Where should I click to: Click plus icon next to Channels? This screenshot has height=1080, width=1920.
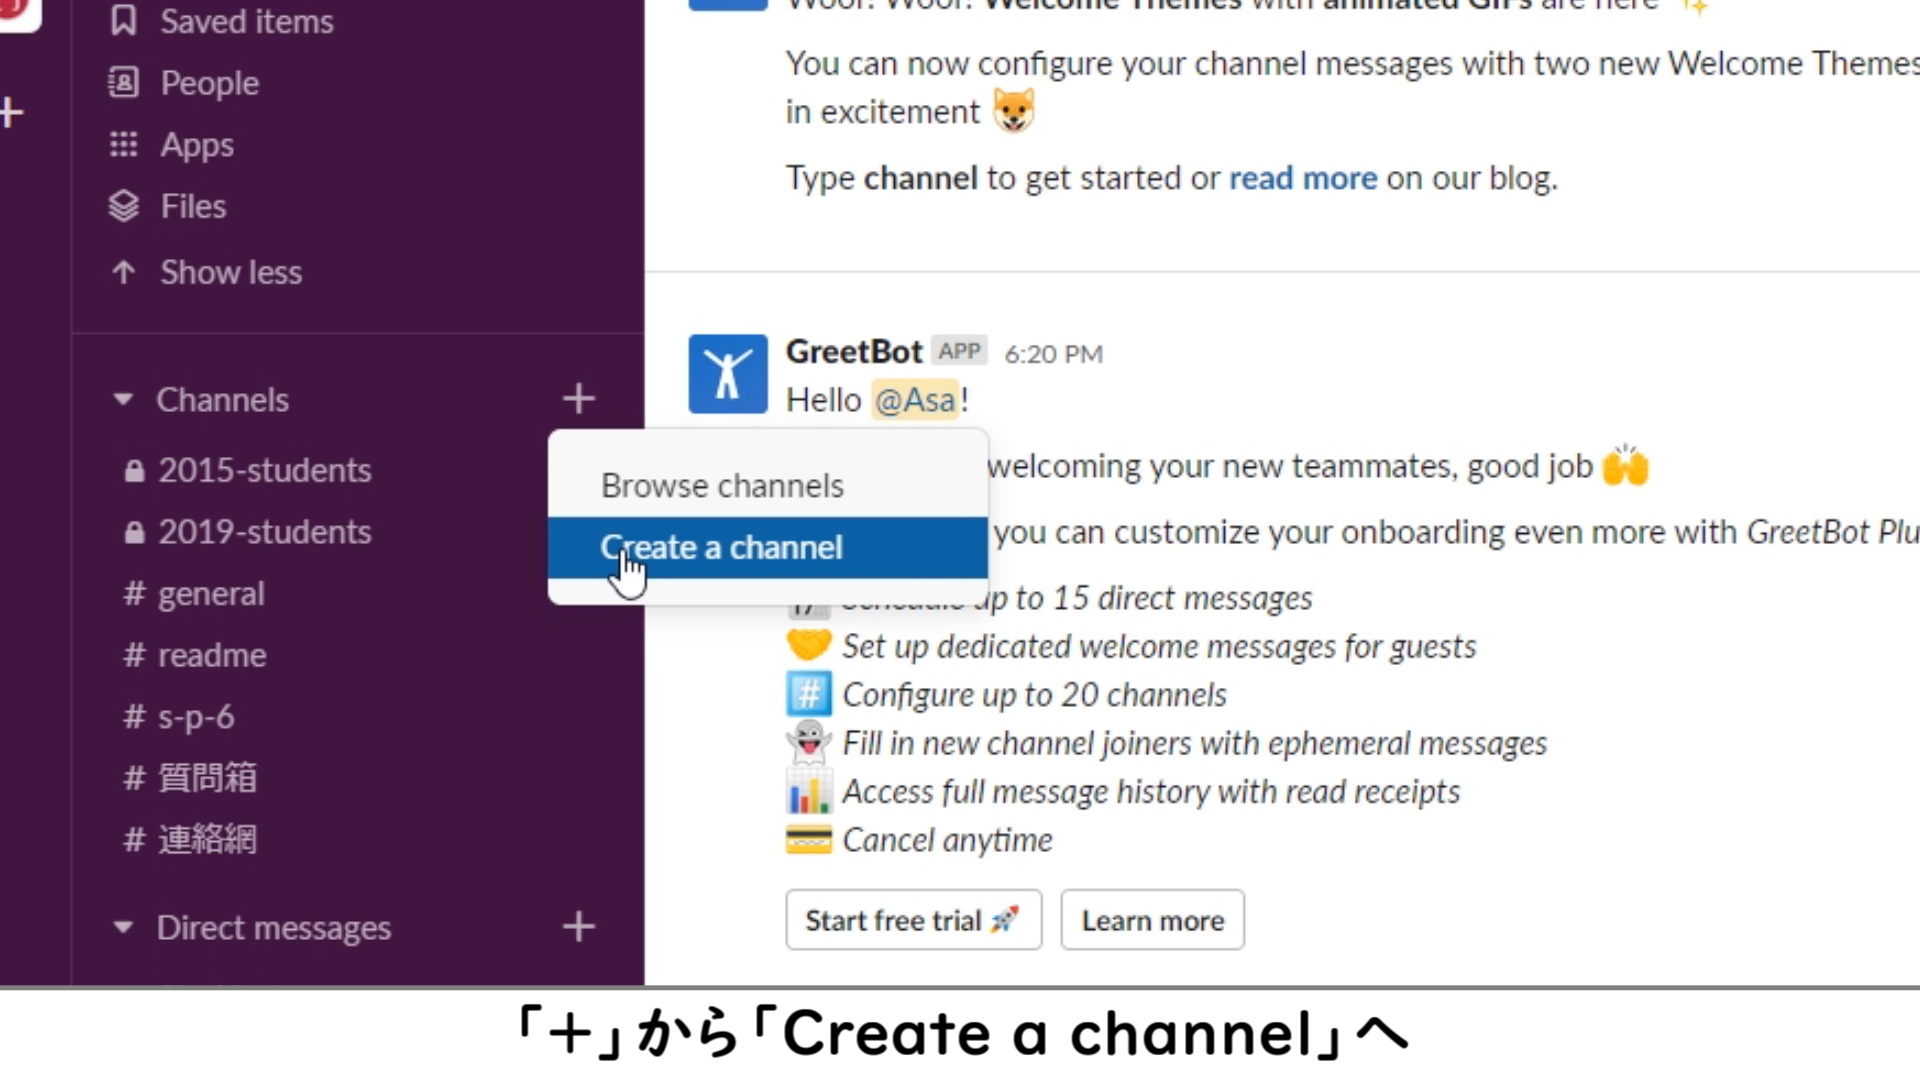pos(578,399)
